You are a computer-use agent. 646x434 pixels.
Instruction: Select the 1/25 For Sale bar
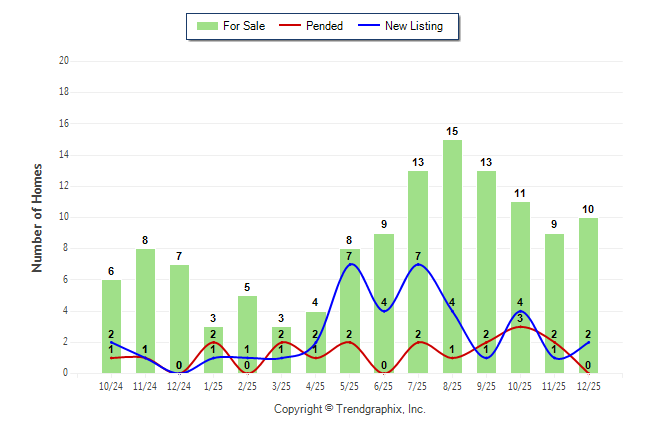pos(213,350)
